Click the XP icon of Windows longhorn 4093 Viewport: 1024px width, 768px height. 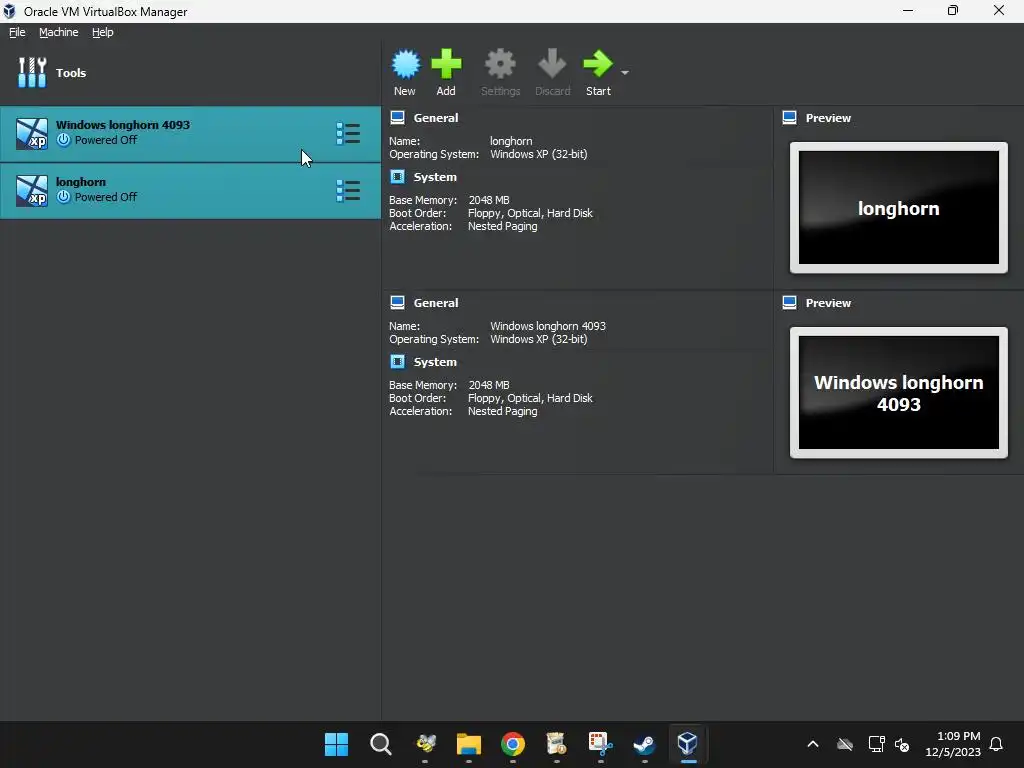coord(32,134)
